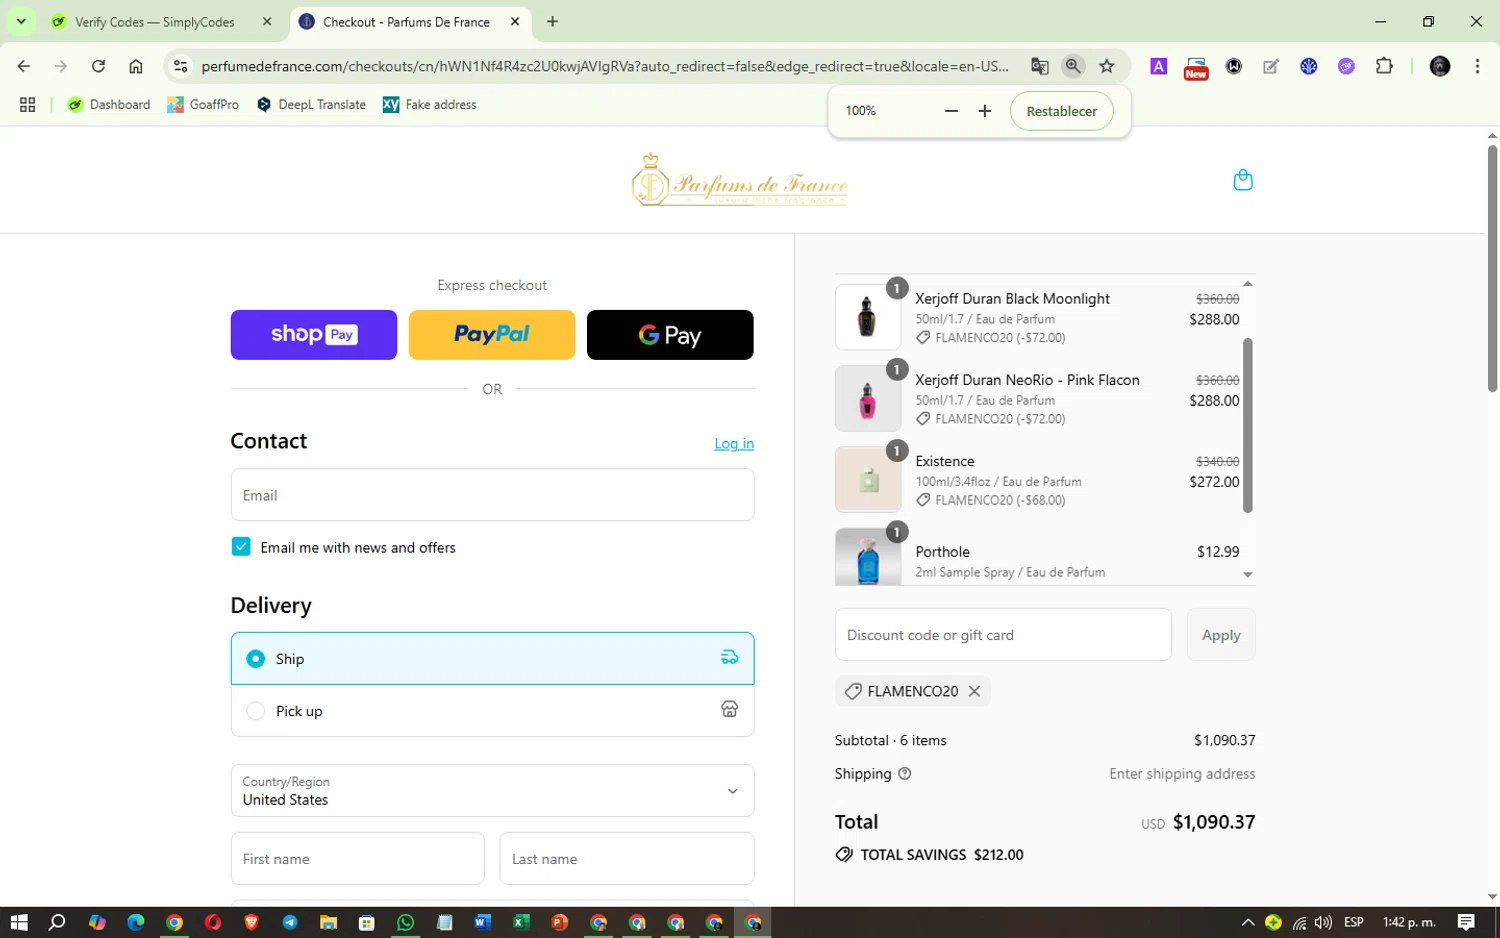Open the Chrome profile avatar
This screenshot has width=1500, height=938.
click(x=1440, y=66)
